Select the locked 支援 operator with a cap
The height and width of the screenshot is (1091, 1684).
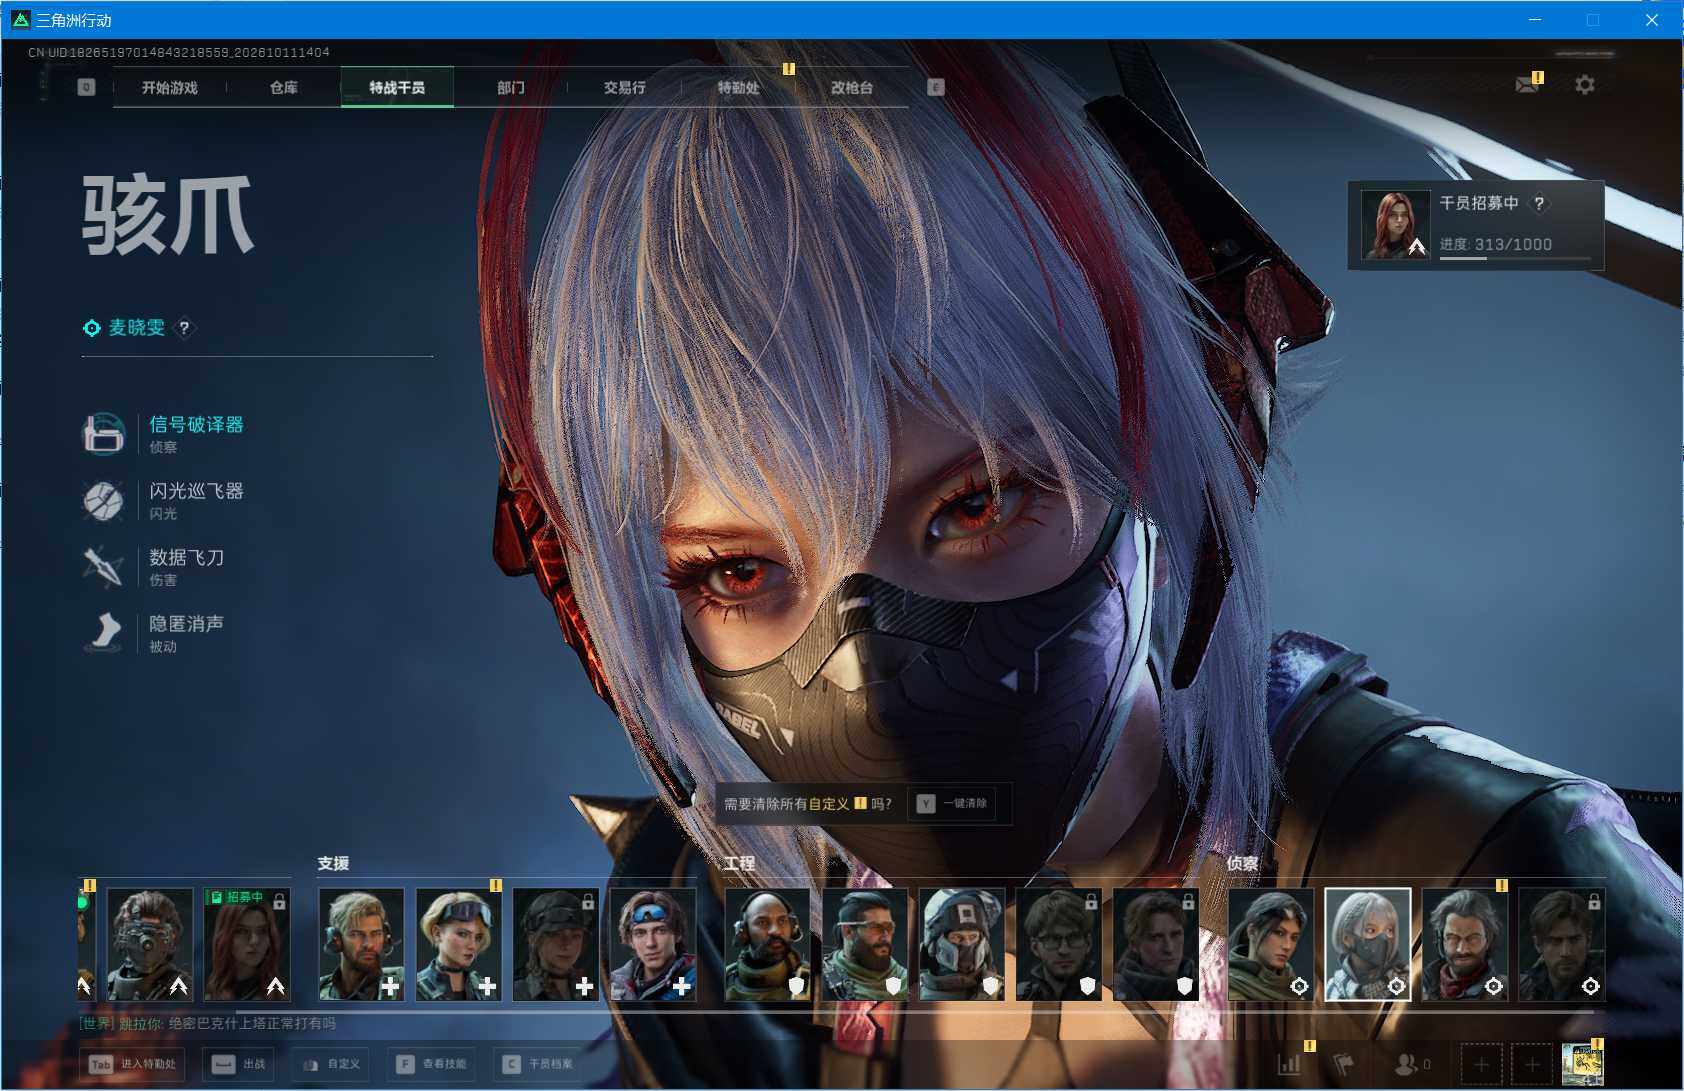[555, 944]
